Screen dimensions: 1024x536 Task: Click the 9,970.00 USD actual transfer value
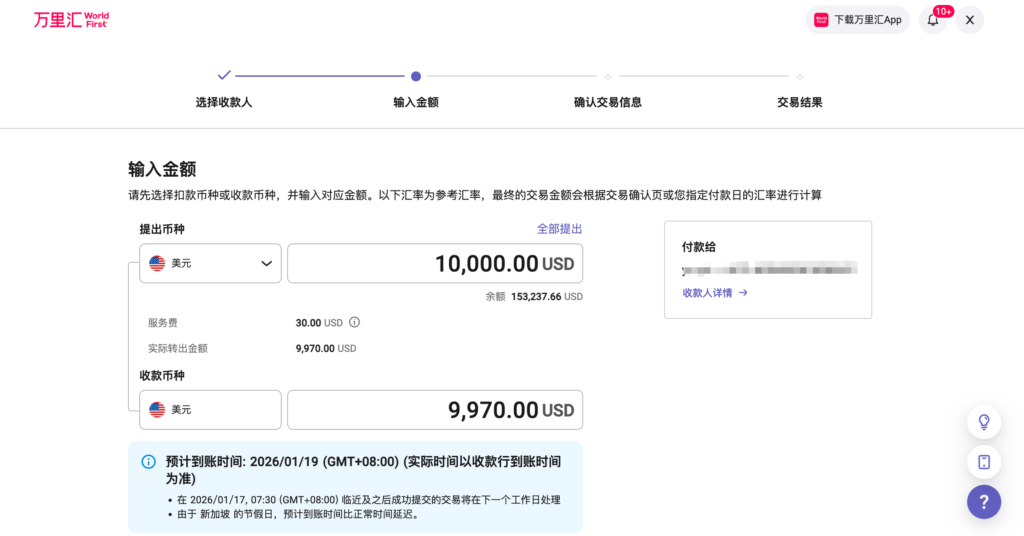[326, 348]
